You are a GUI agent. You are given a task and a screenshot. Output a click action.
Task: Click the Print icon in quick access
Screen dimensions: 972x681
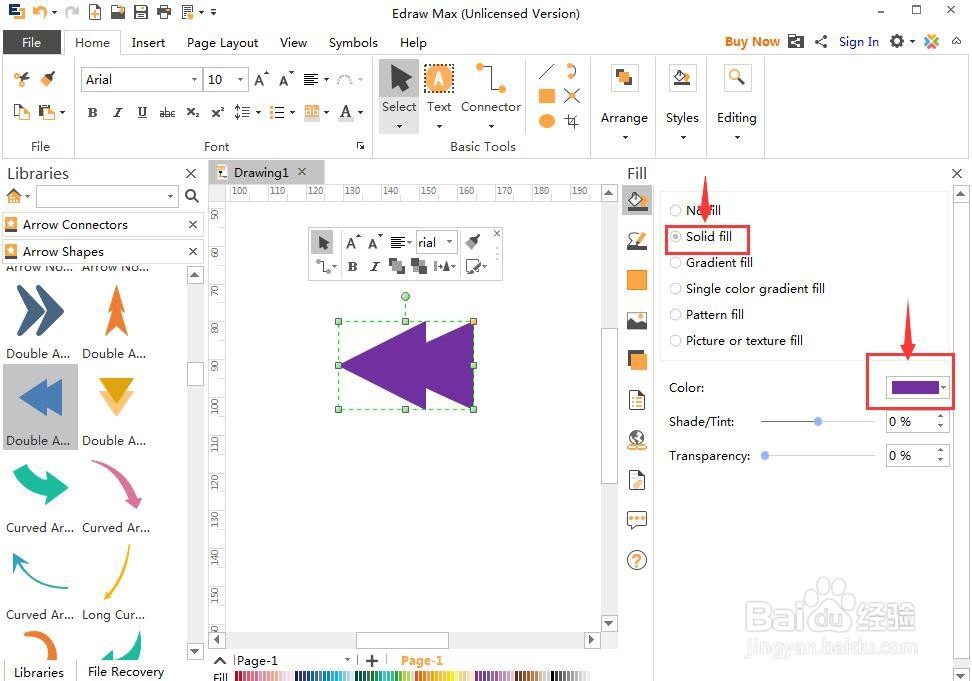(x=164, y=11)
